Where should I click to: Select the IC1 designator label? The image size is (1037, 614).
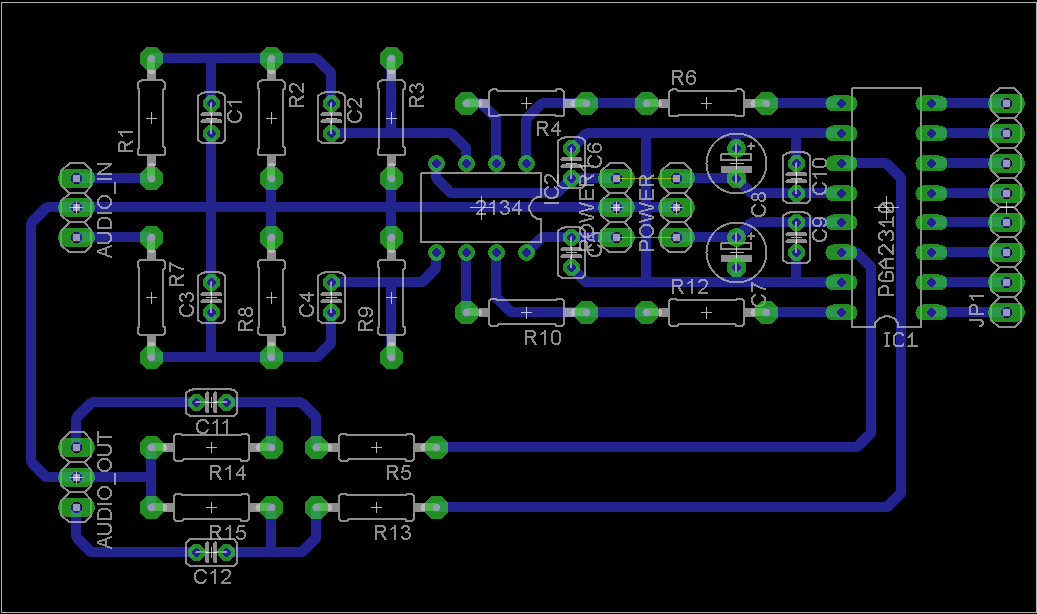tap(901, 340)
